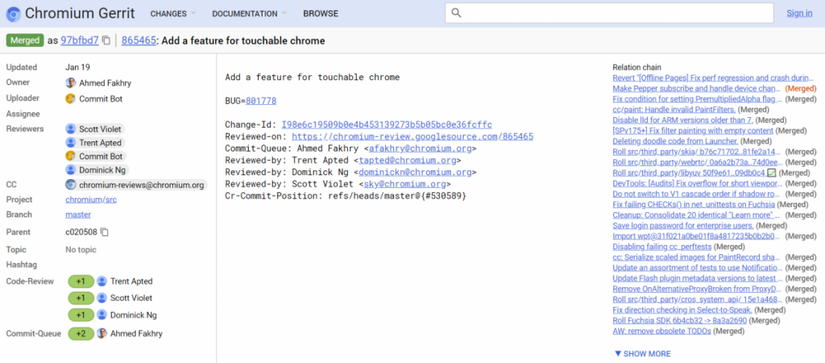Viewport: 825px width, 363px height.
Task: Click Trent Apted's avatar in Code-Review
Action: tap(102, 281)
